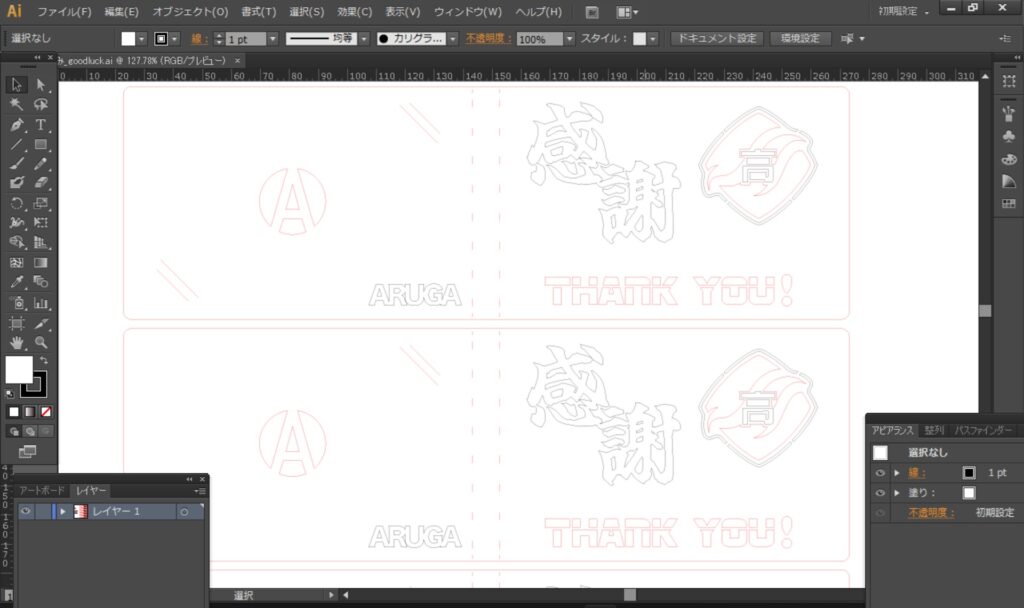This screenshot has height=608, width=1024.
Task: Select the Direct Selection tool
Action: [41, 85]
